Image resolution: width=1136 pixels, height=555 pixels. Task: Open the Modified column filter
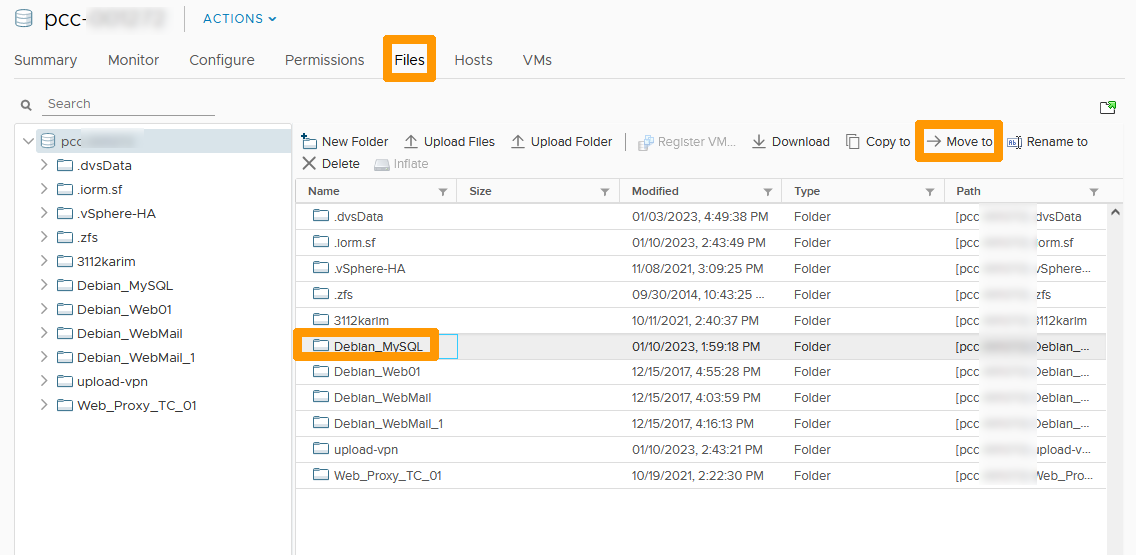[x=768, y=191]
